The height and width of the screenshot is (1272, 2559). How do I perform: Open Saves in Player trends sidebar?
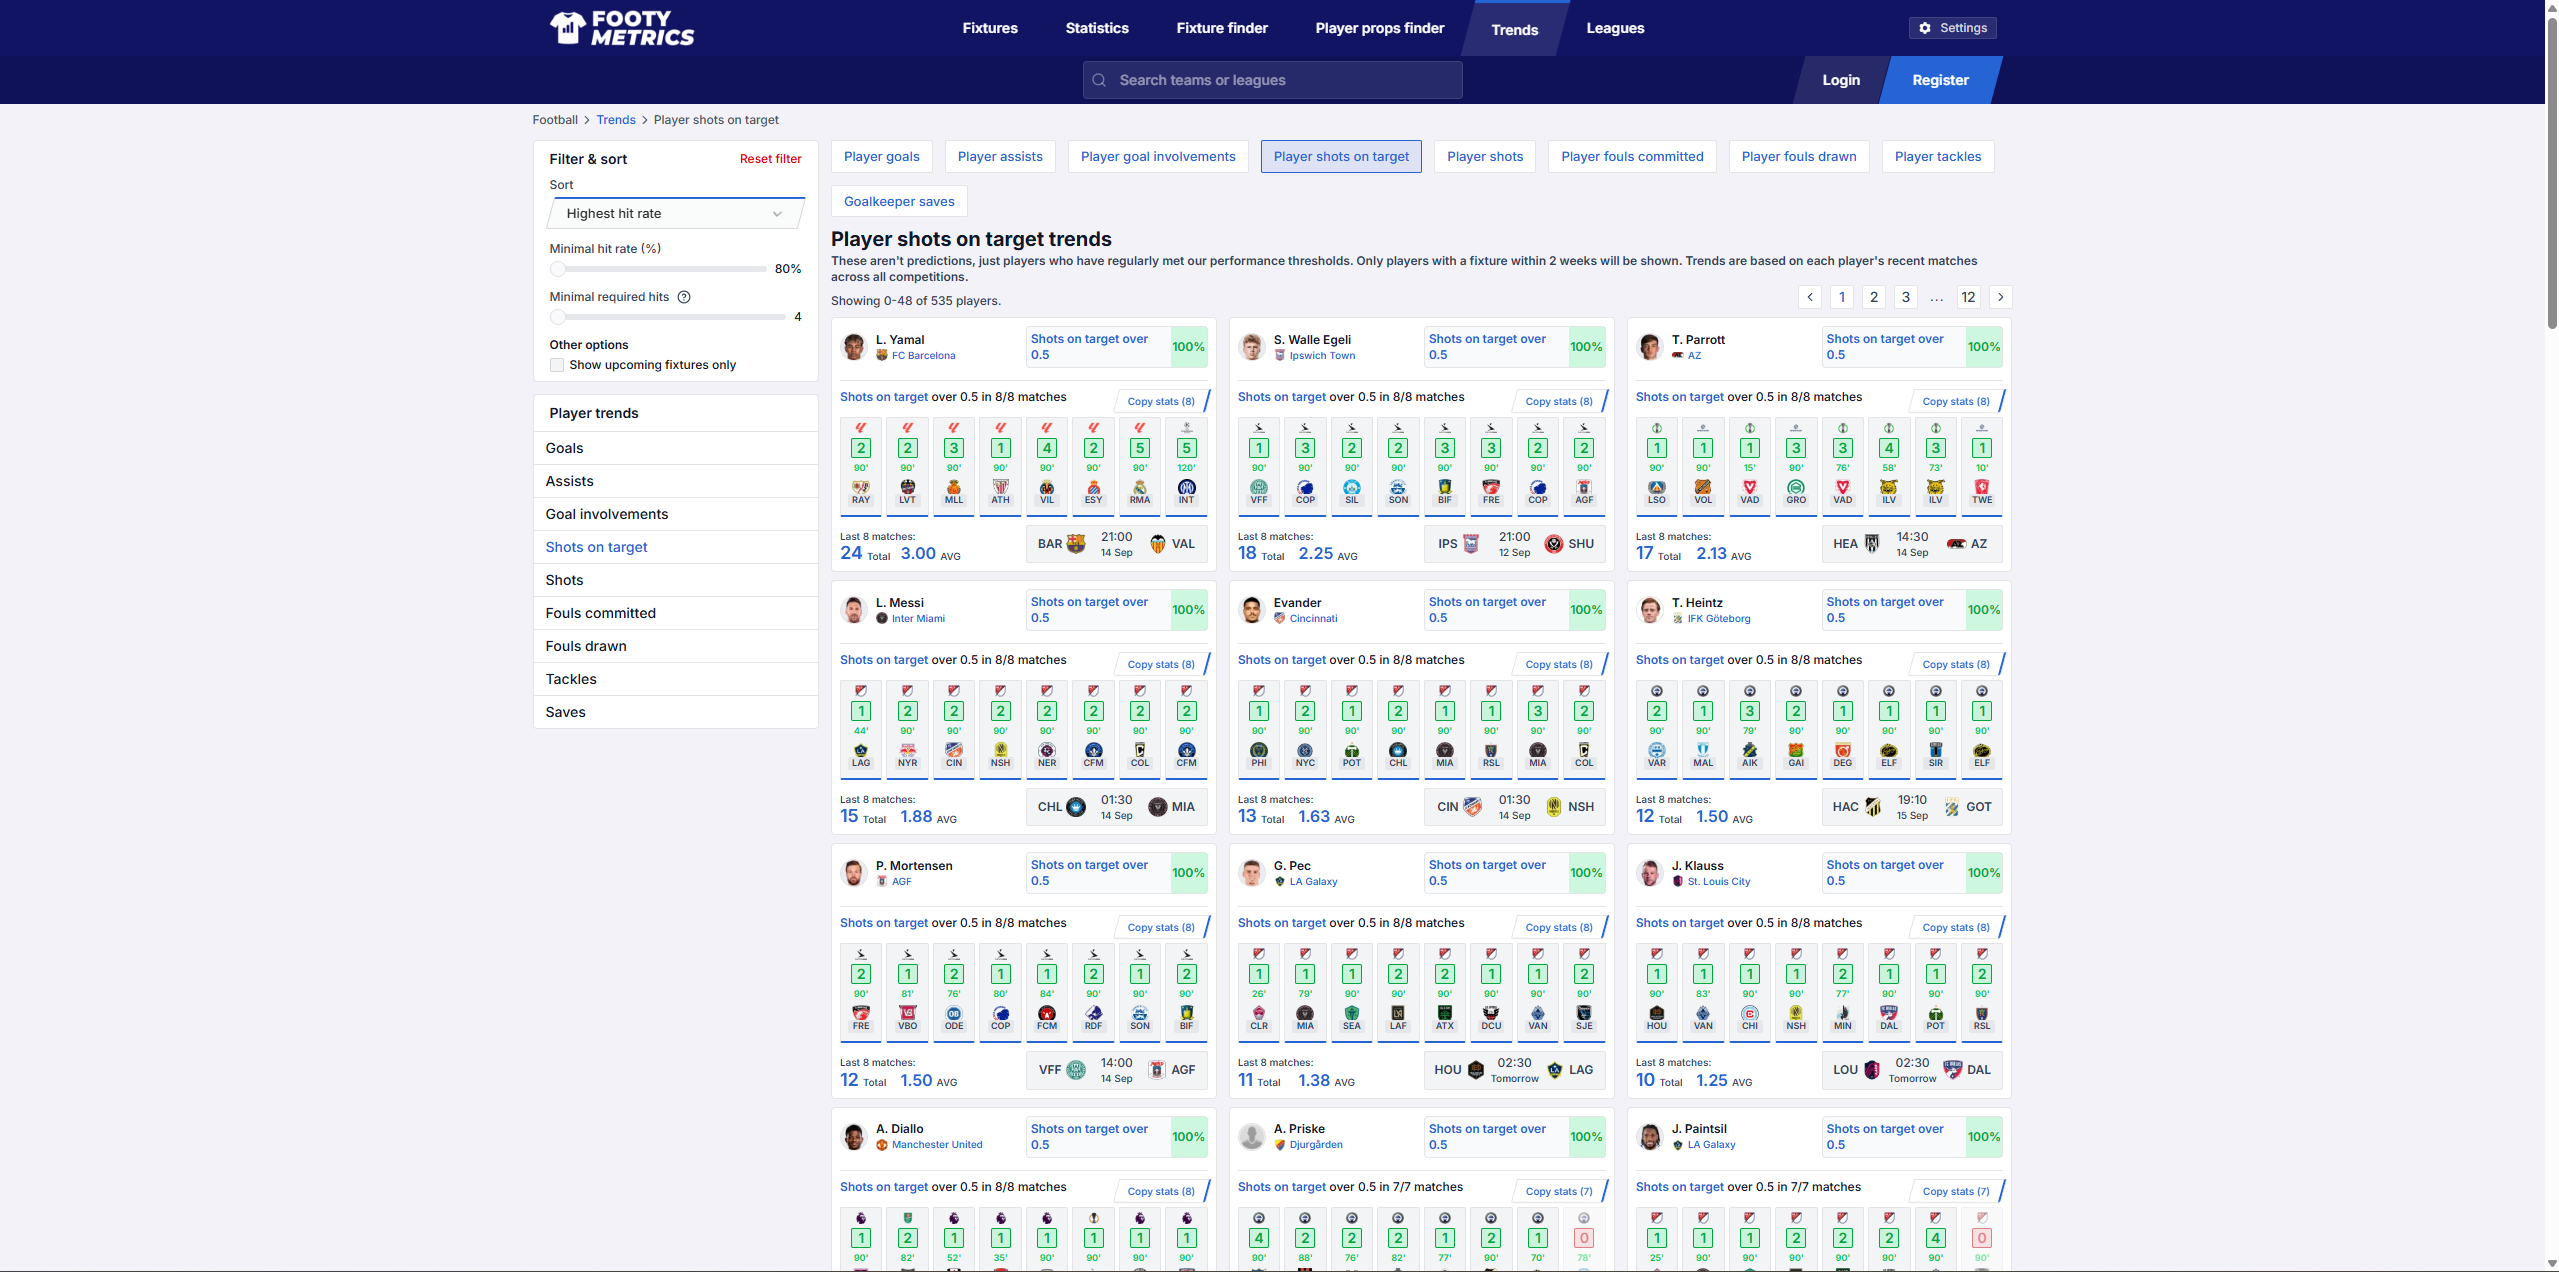[x=676, y=712]
